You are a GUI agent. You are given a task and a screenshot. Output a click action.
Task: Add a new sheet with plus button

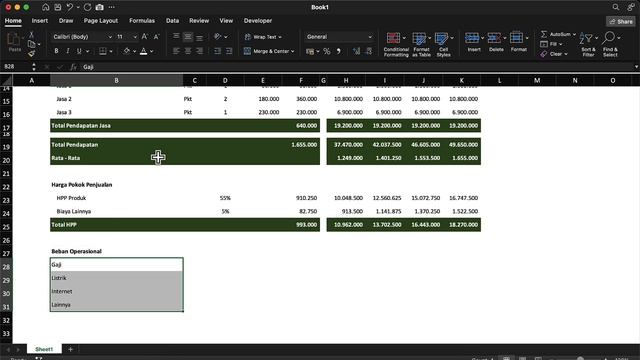tap(70, 349)
